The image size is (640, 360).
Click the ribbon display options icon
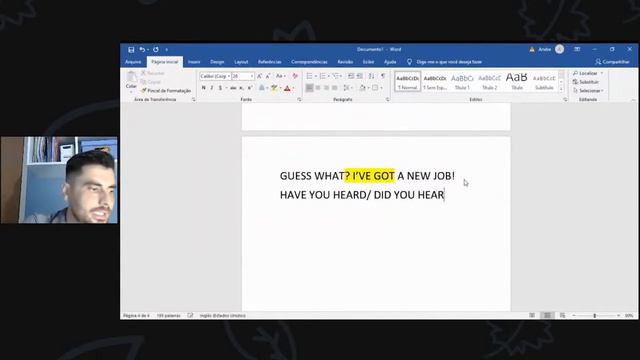pos(577,49)
